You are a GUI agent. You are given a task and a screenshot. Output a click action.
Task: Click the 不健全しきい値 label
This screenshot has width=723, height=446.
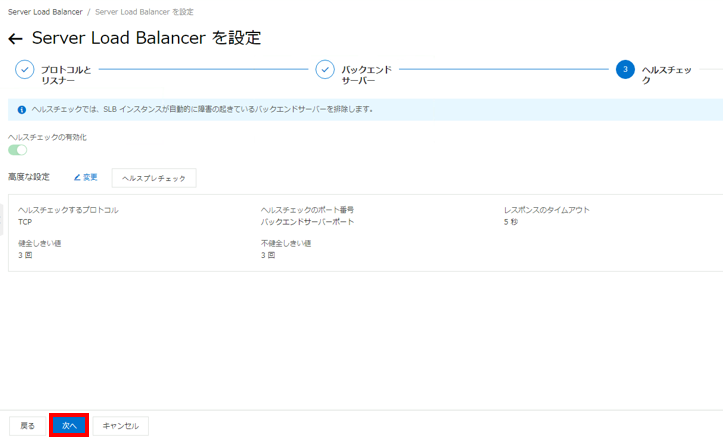(286, 243)
